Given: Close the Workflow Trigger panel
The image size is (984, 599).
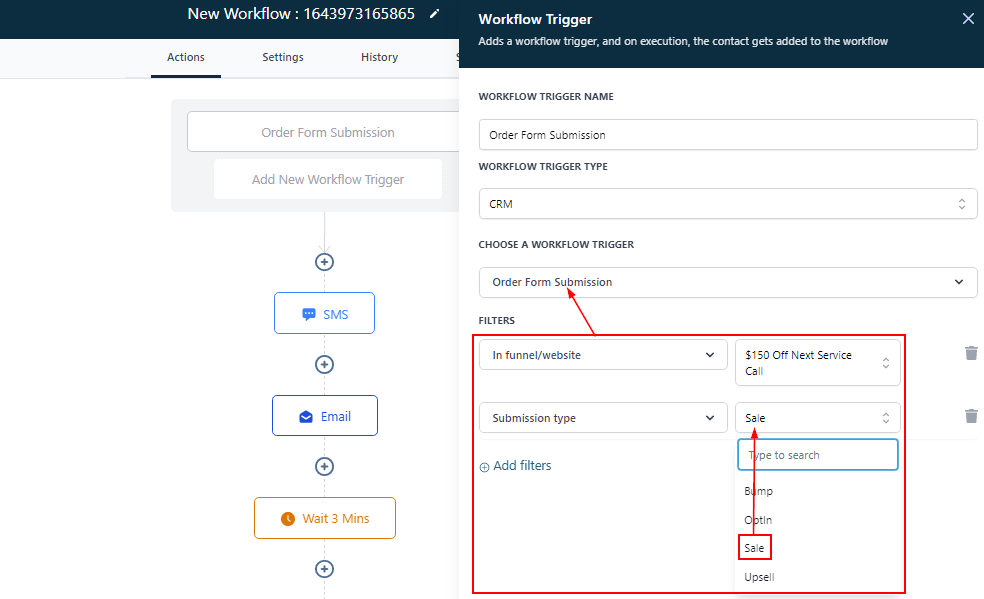Looking at the screenshot, I should tap(968, 19).
